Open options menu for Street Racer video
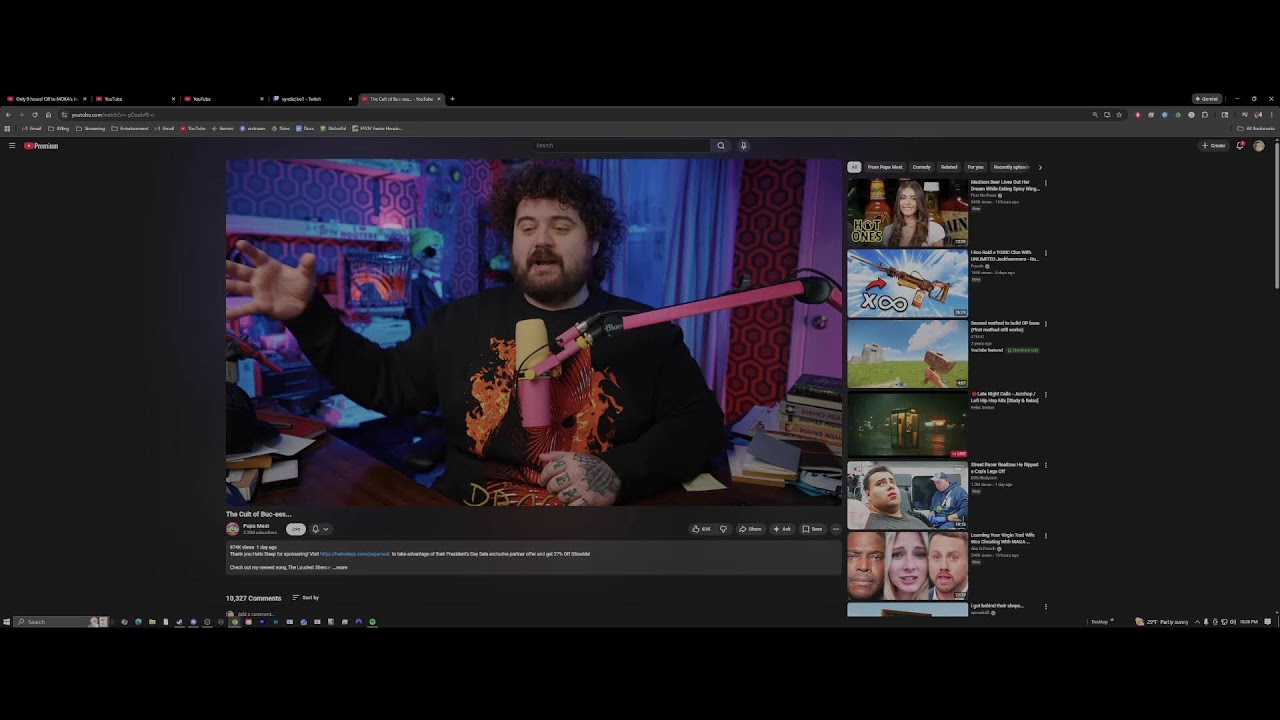This screenshot has height=720, width=1280. pos(1046,466)
